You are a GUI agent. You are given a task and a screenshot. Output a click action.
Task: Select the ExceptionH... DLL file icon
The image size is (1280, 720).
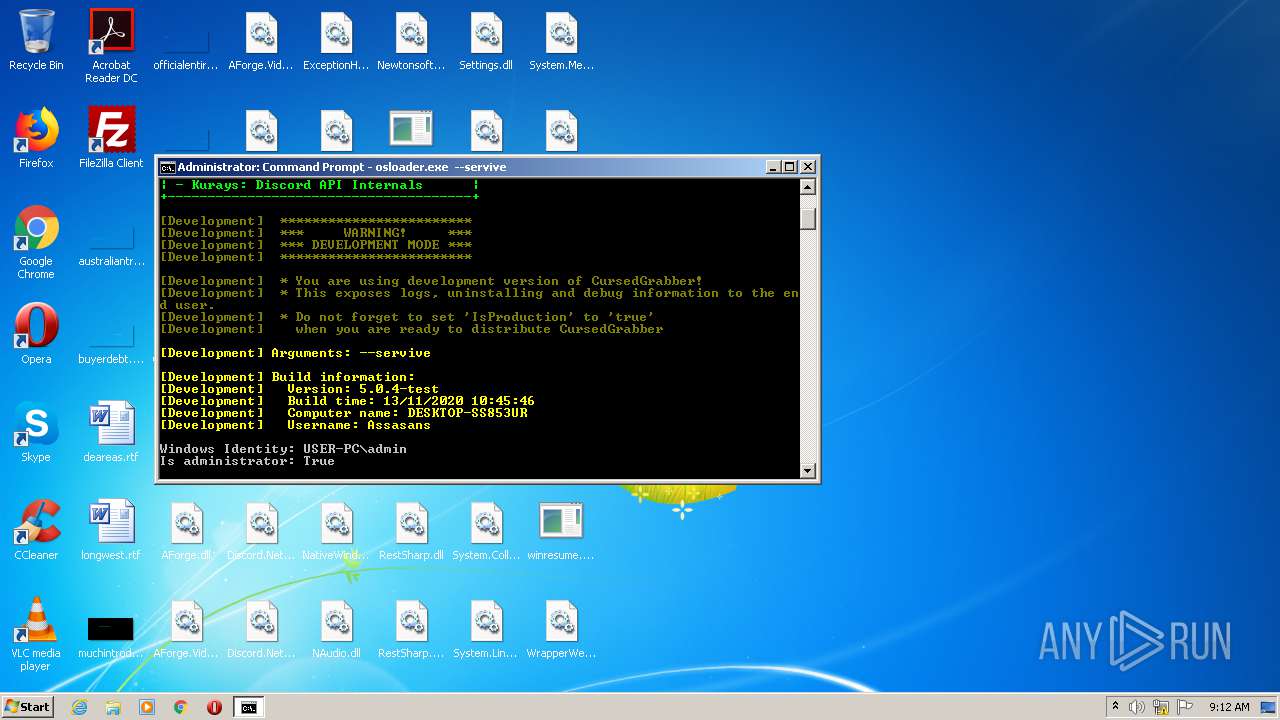(336, 41)
